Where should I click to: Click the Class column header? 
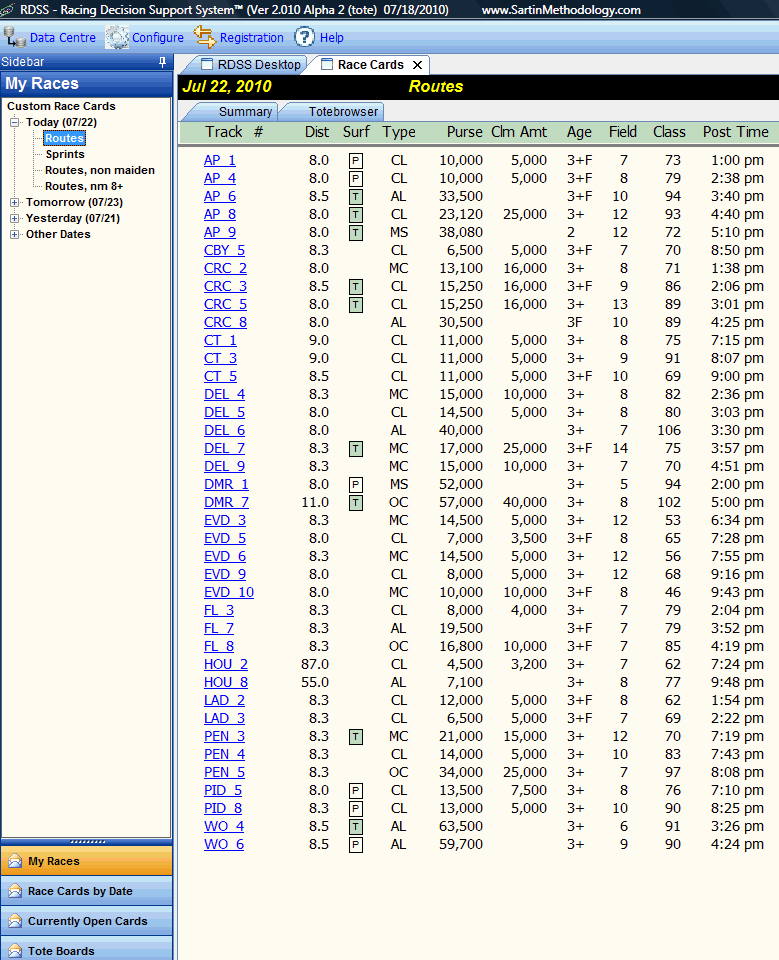coord(669,132)
